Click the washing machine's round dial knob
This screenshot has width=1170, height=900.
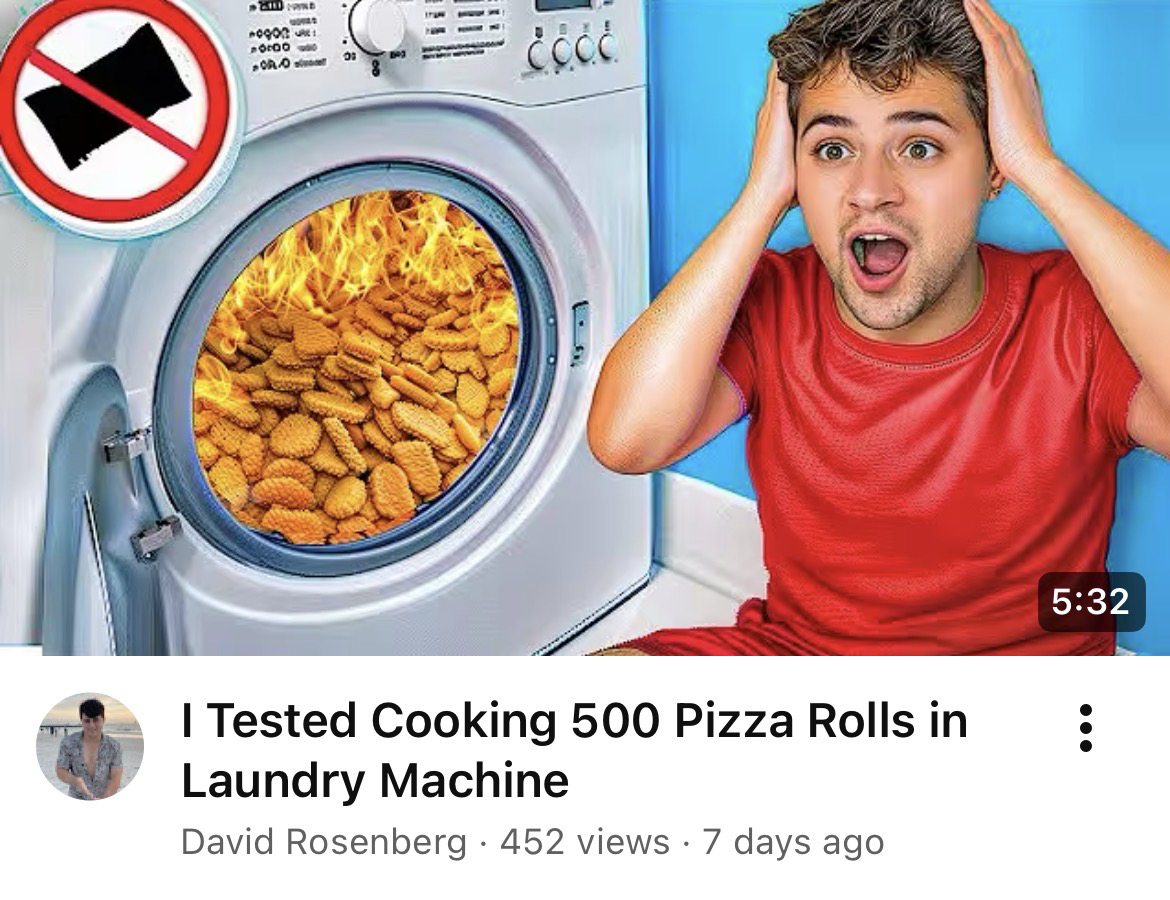tap(377, 24)
